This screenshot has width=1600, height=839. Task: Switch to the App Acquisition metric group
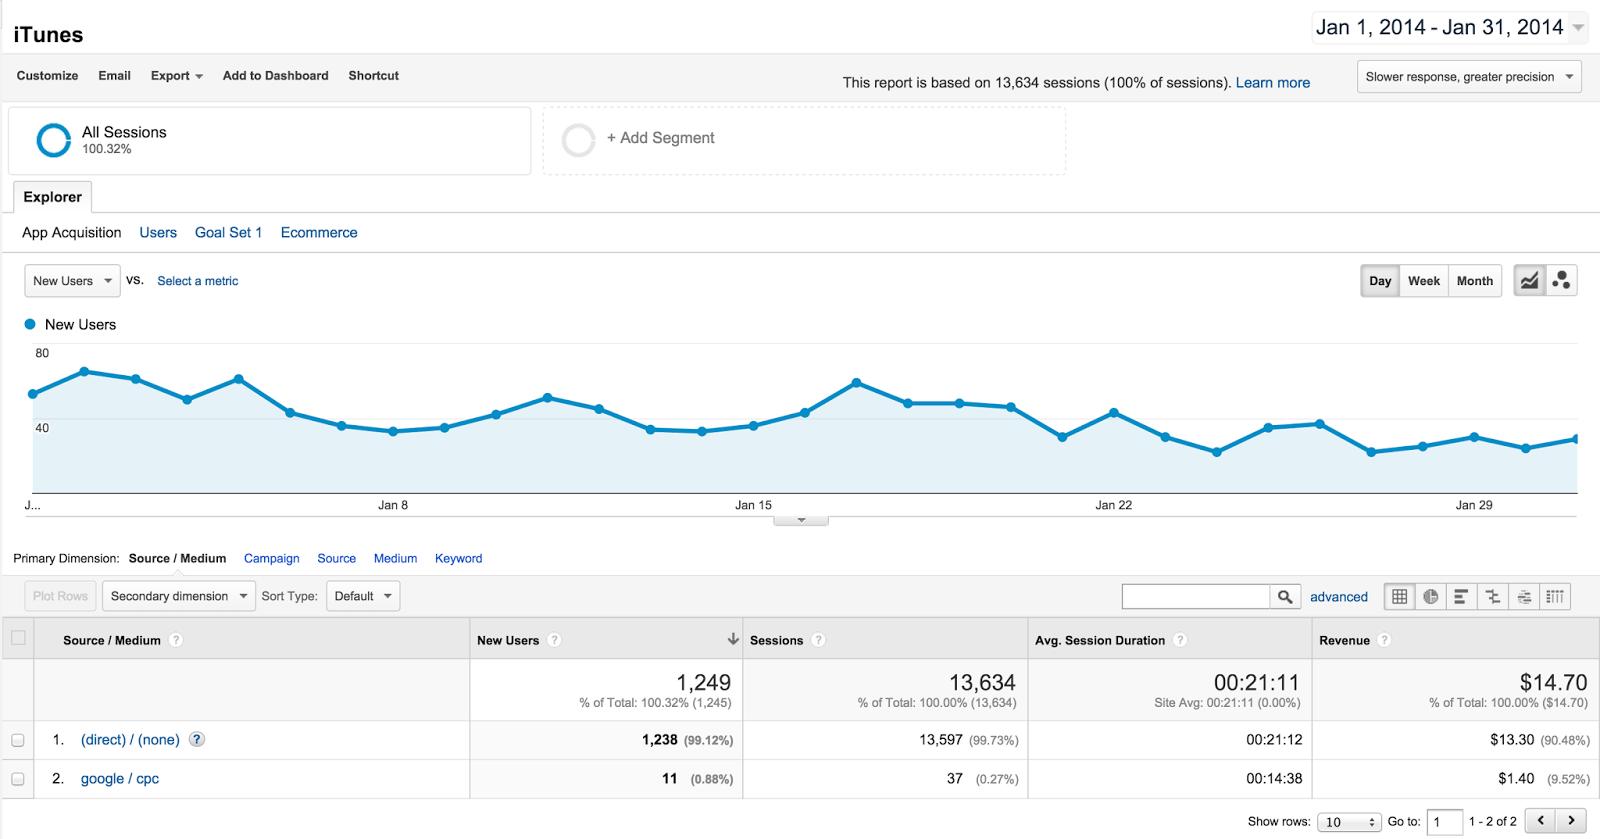(72, 233)
